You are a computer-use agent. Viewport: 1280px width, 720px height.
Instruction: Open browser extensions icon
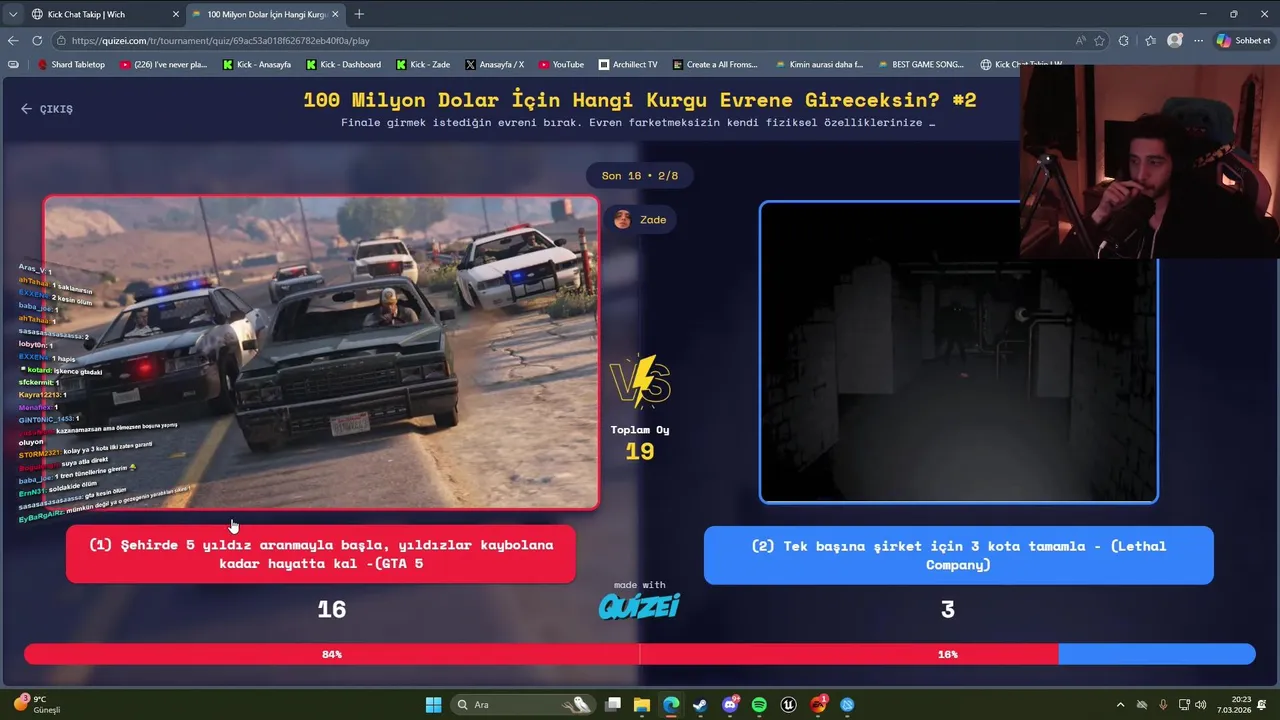pos(1124,41)
